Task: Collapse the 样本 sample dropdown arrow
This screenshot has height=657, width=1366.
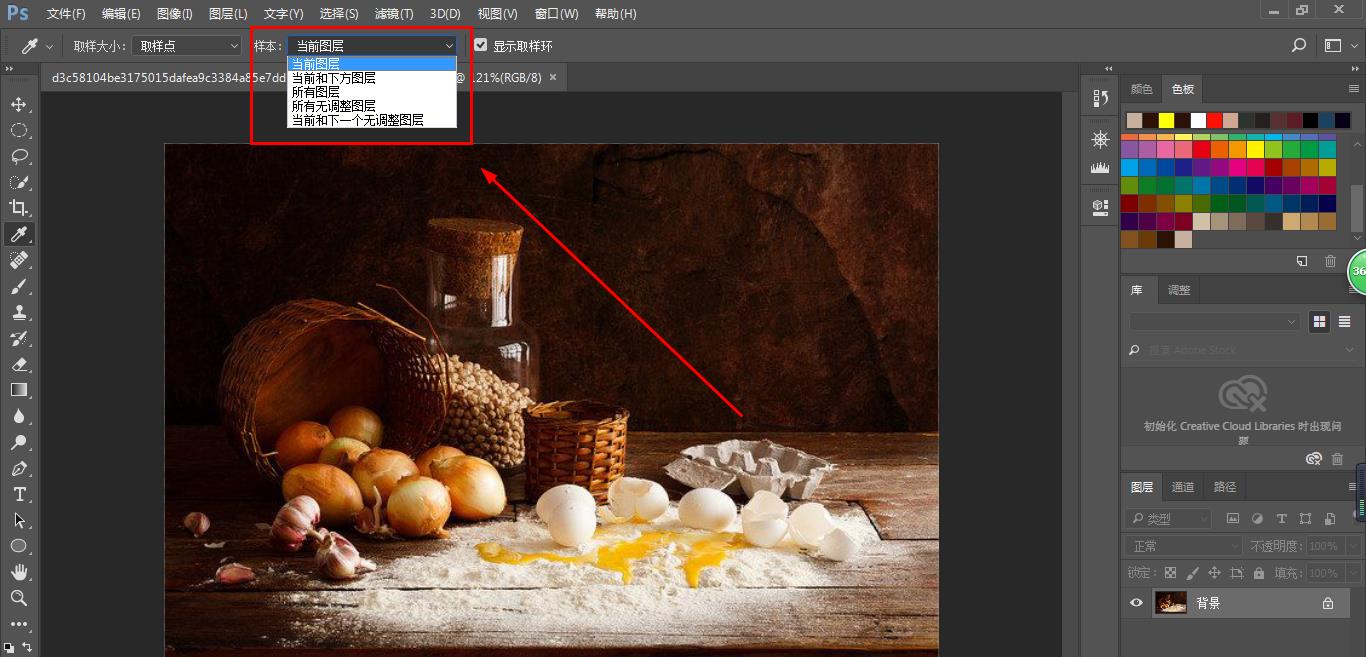Action: pyautogui.click(x=449, y=46)
